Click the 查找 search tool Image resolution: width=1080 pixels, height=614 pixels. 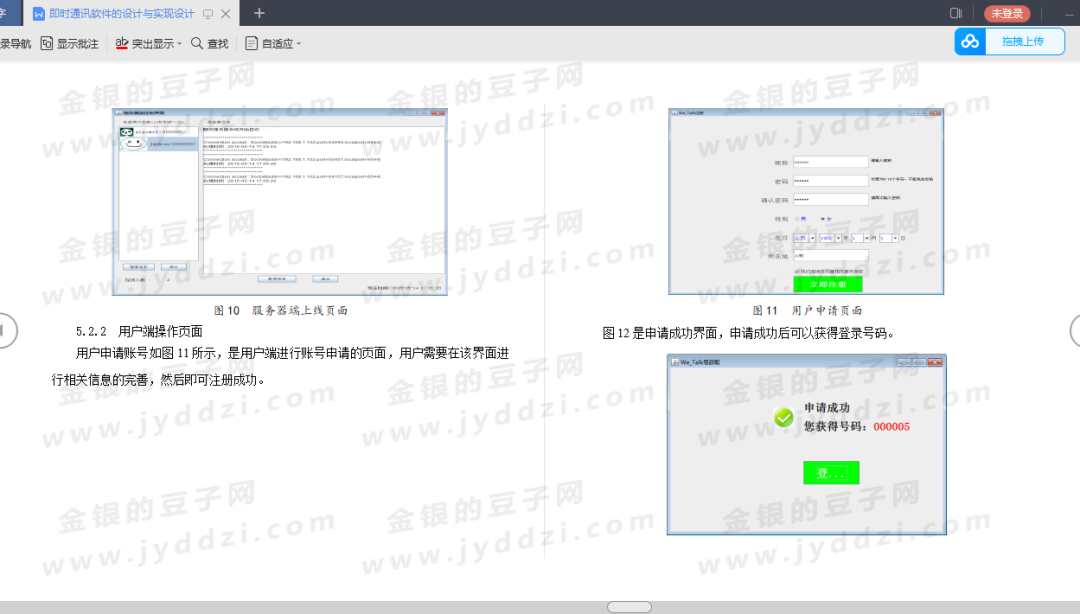(x=209, y=43)
